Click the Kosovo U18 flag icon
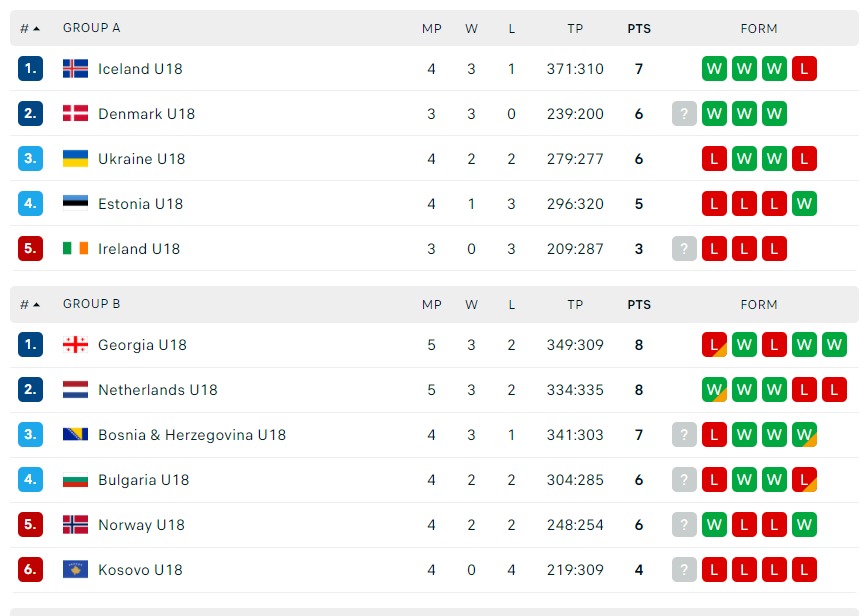This screenshot has height=616, width=864. [75, 570]
